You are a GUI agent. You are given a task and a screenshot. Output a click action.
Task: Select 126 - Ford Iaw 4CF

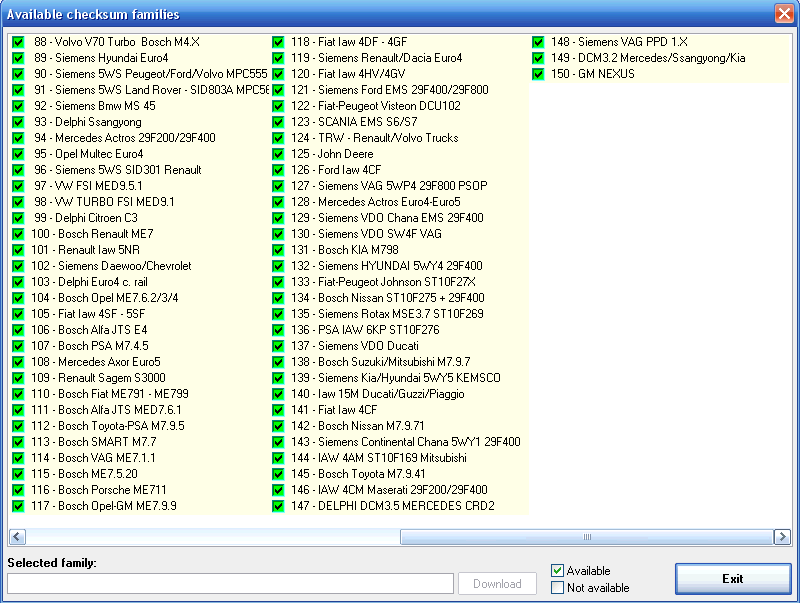(336, 170)
